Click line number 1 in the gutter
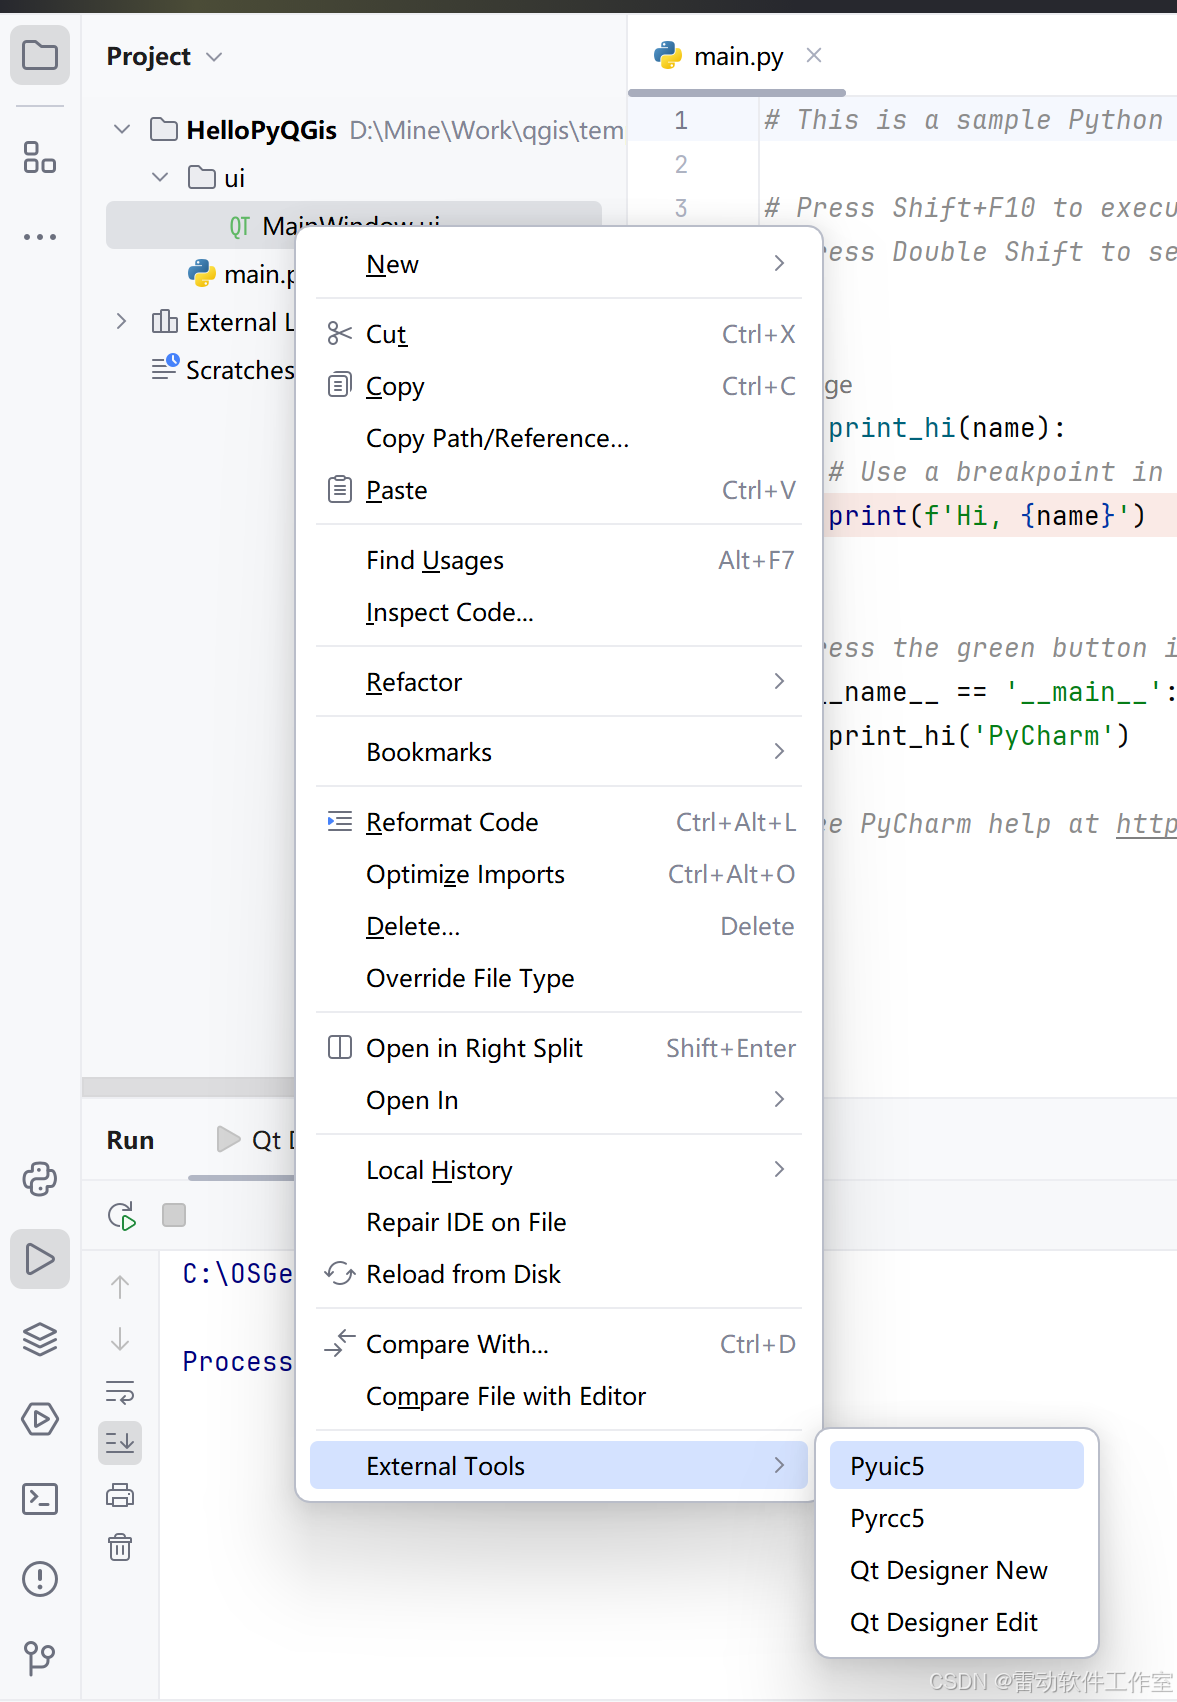The image size is (1177, 1702). click(x=681, y=120)
